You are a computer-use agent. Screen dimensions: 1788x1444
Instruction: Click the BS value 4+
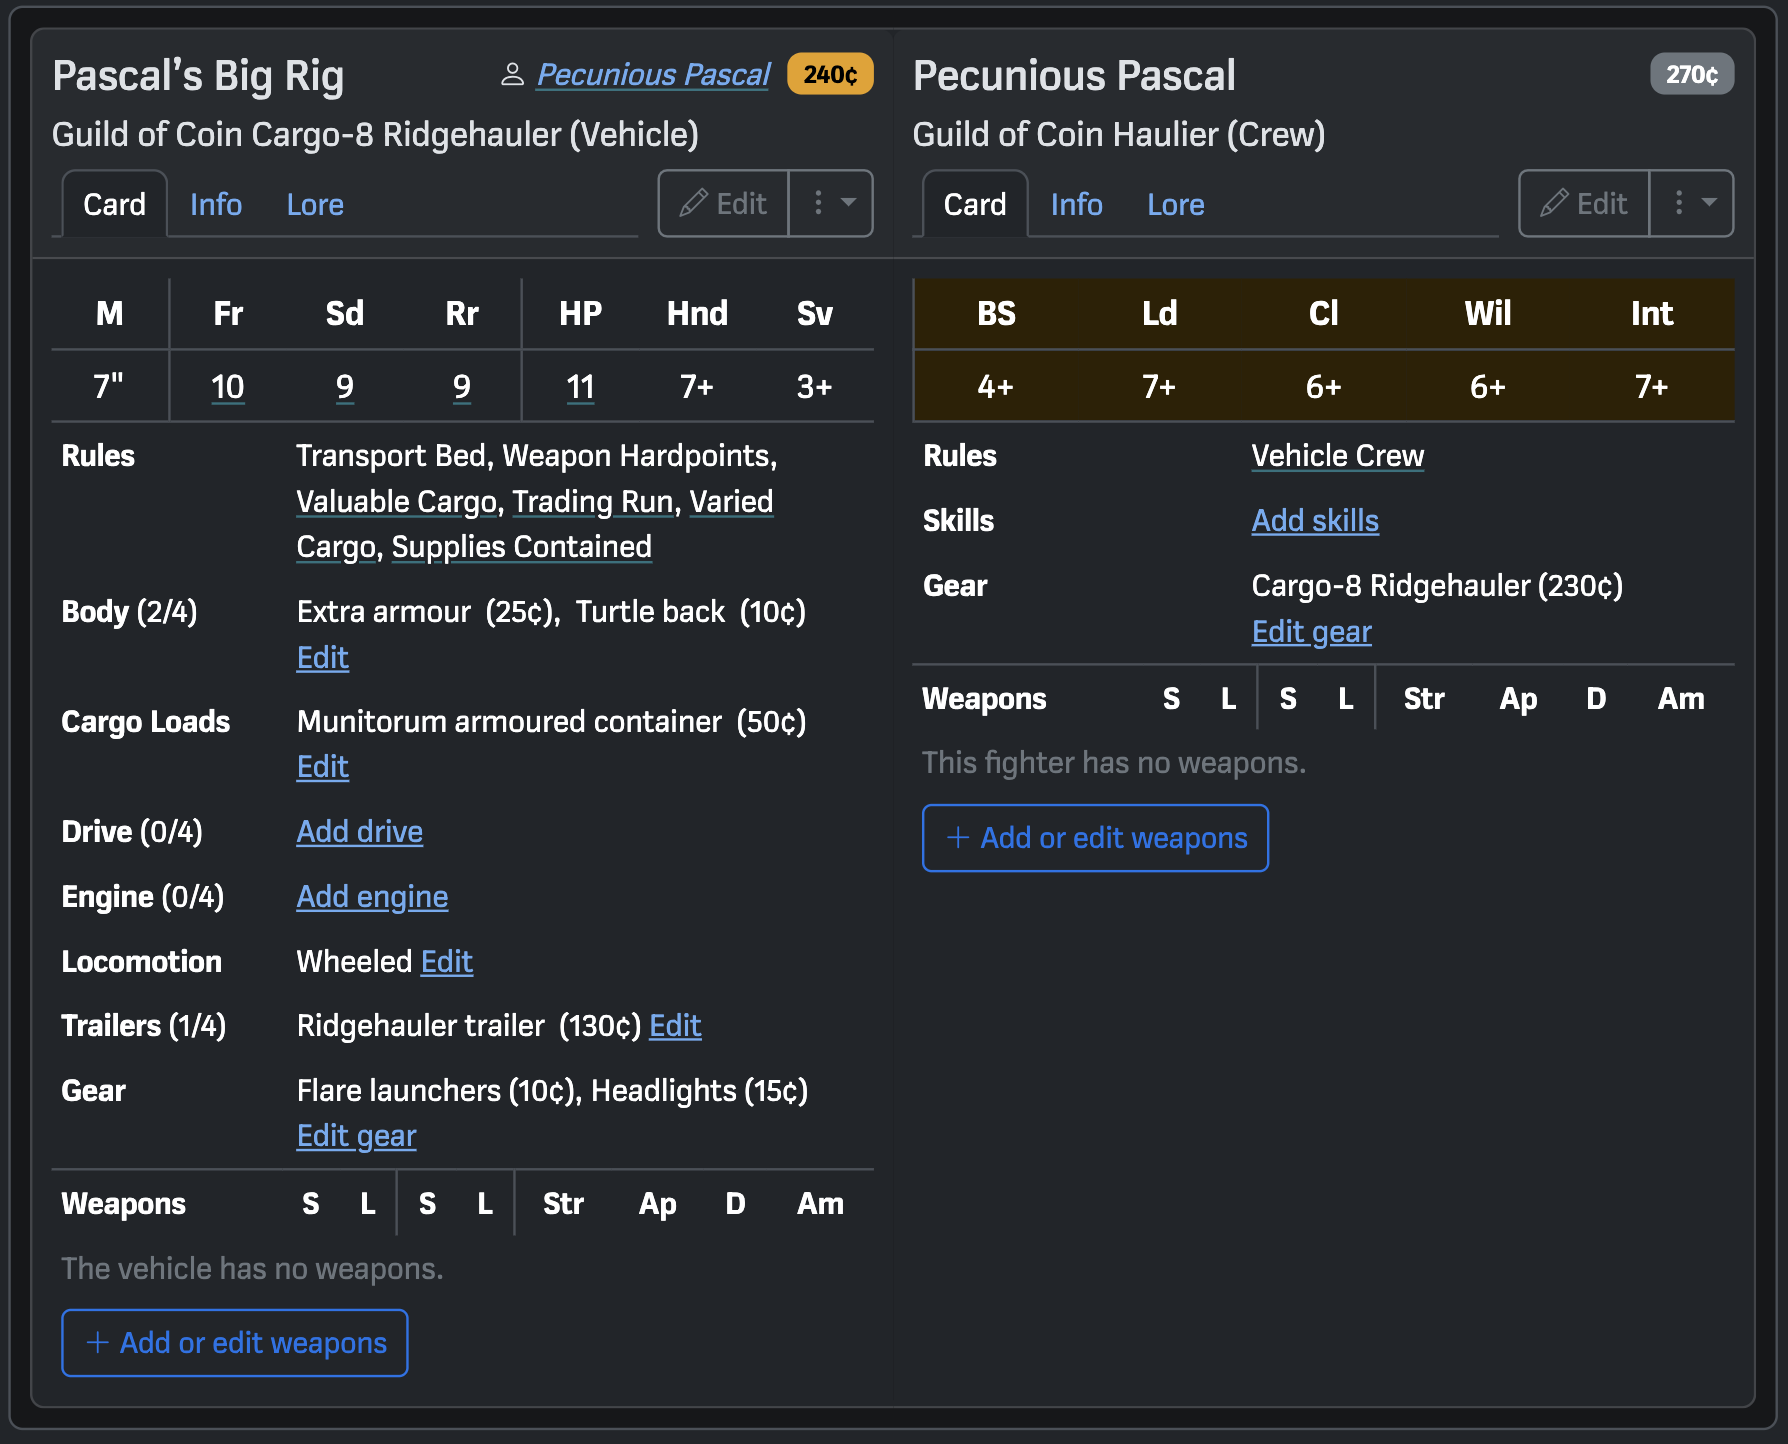tap(996, 387)
